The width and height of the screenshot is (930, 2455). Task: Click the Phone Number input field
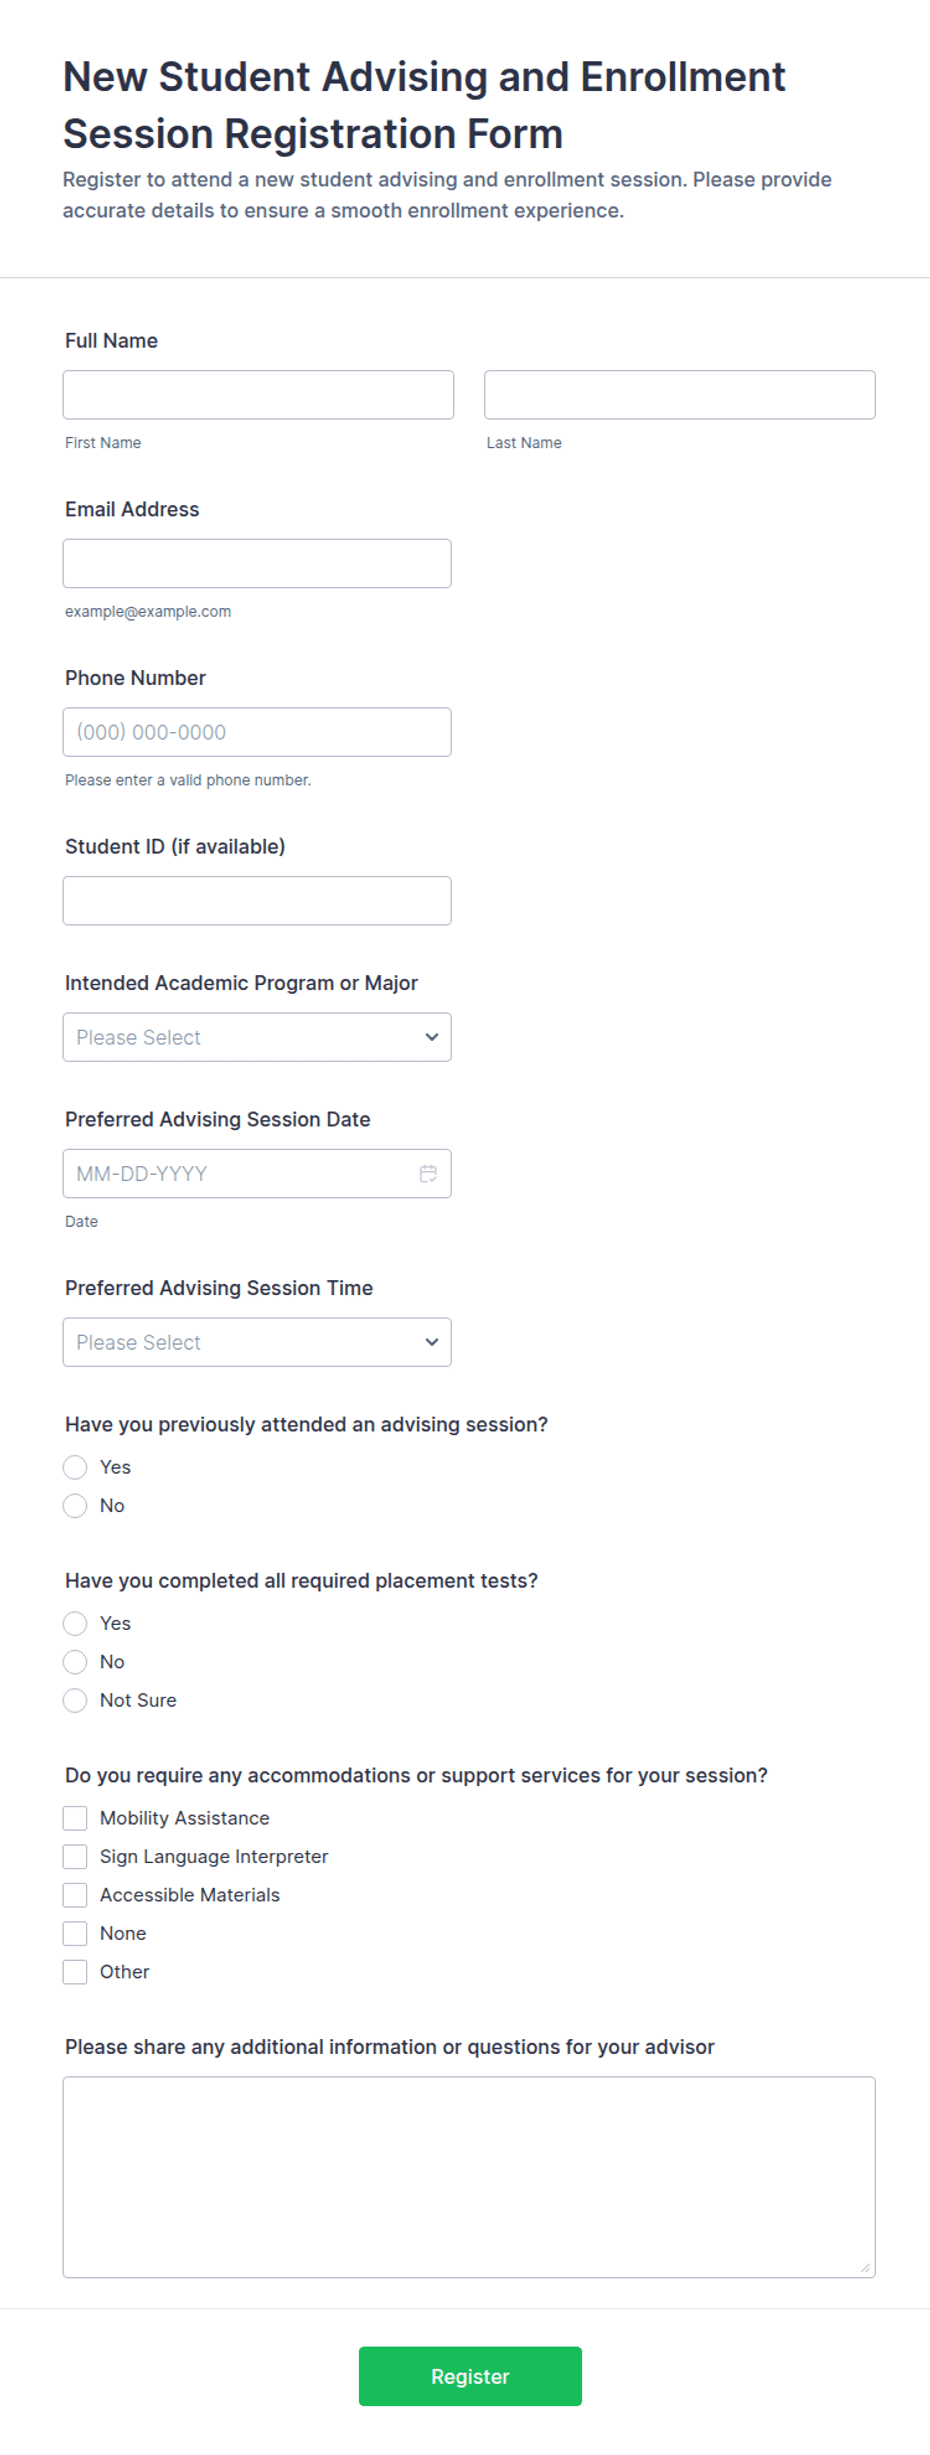coord(257,732)
